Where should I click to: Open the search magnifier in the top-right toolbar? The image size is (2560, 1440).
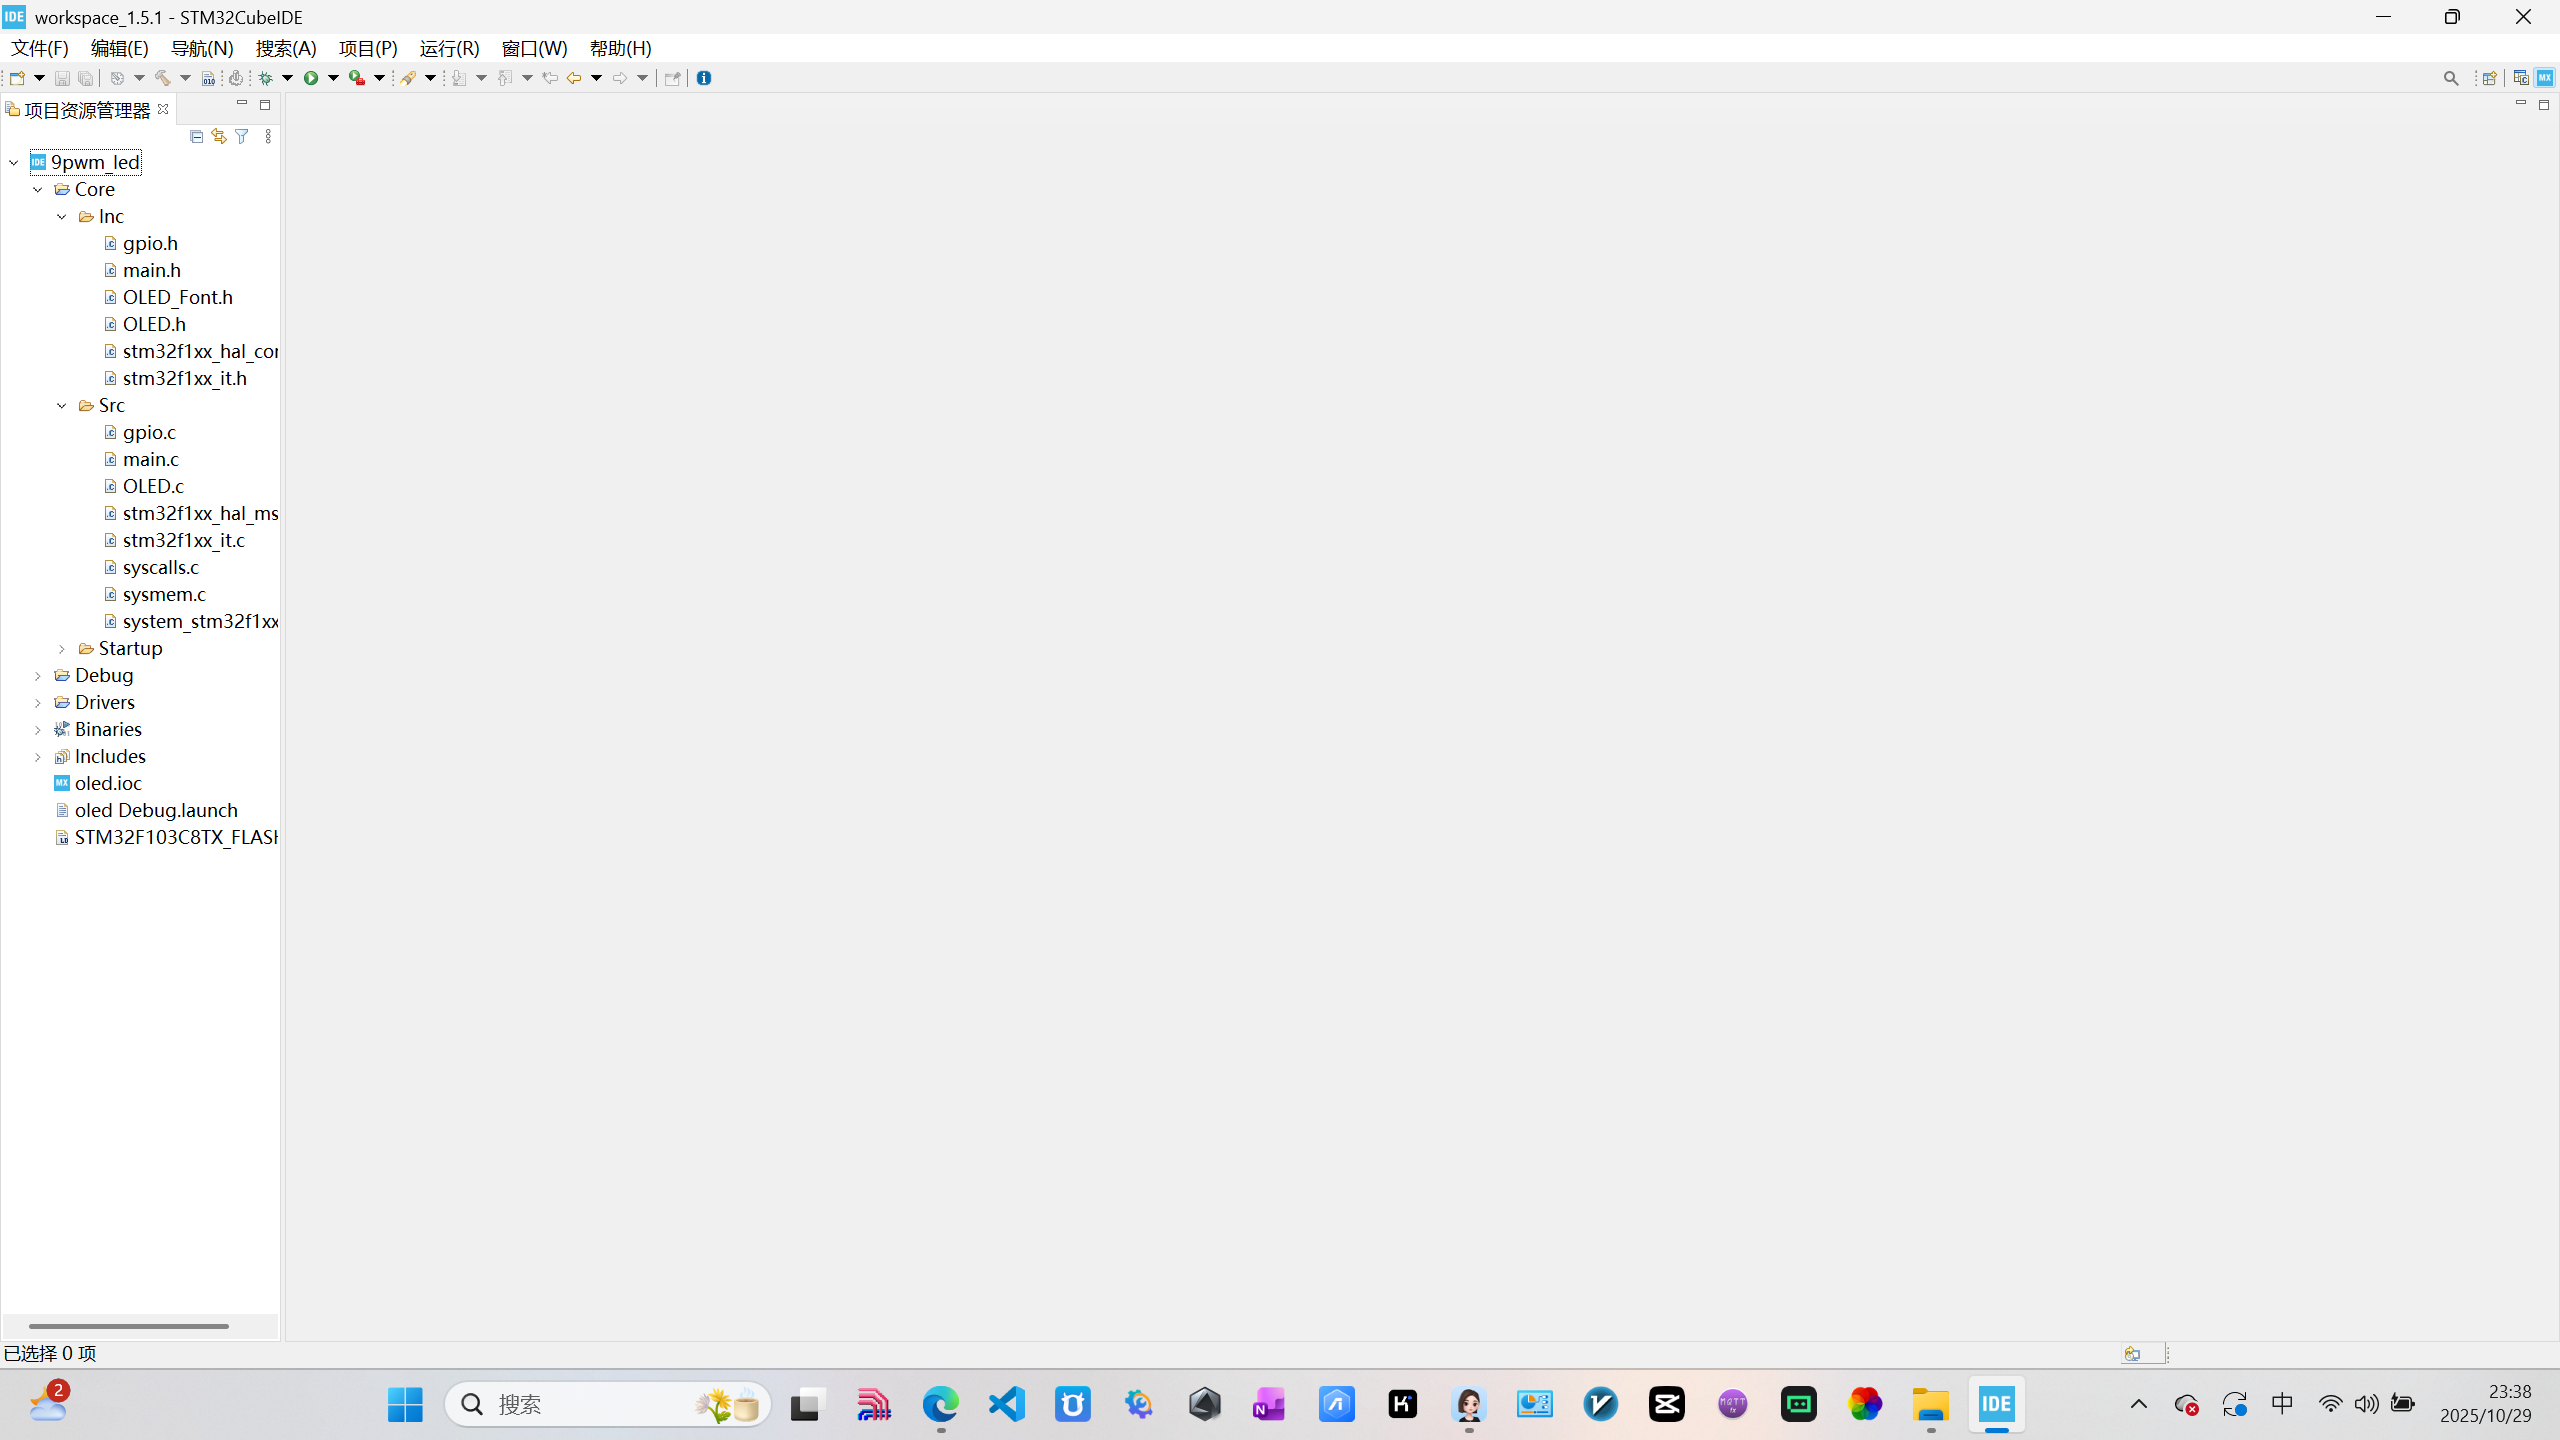pos(2451,78)
